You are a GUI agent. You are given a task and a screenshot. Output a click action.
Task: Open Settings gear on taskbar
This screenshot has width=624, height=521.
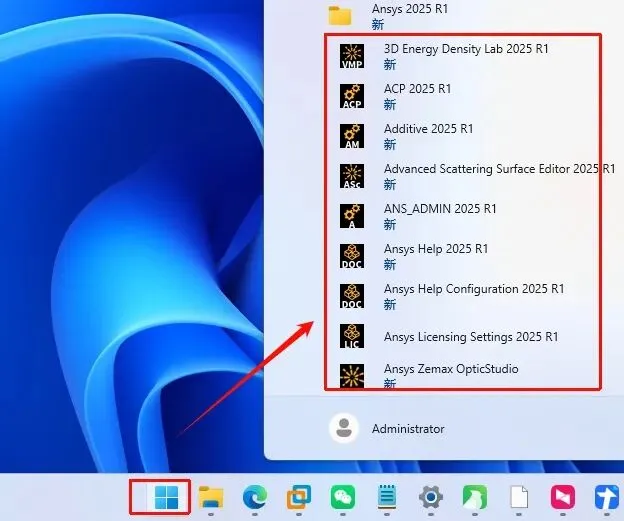coord(431,498)
